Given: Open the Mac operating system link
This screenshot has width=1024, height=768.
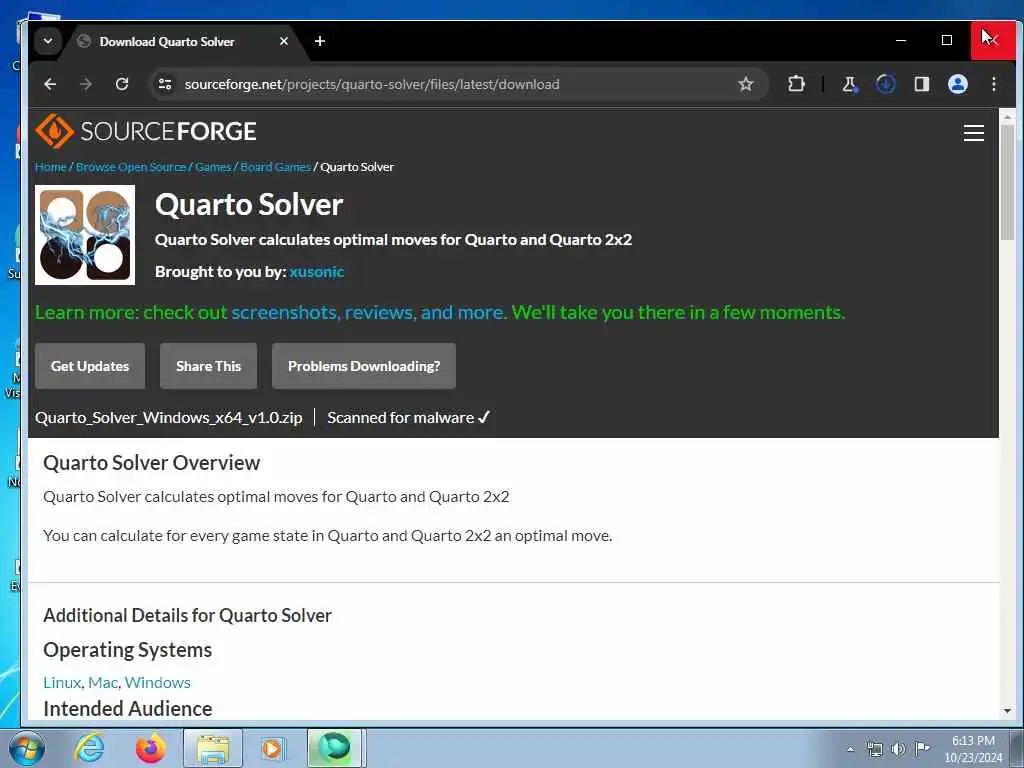Looking at the screenshot, I should pos(103,682).
